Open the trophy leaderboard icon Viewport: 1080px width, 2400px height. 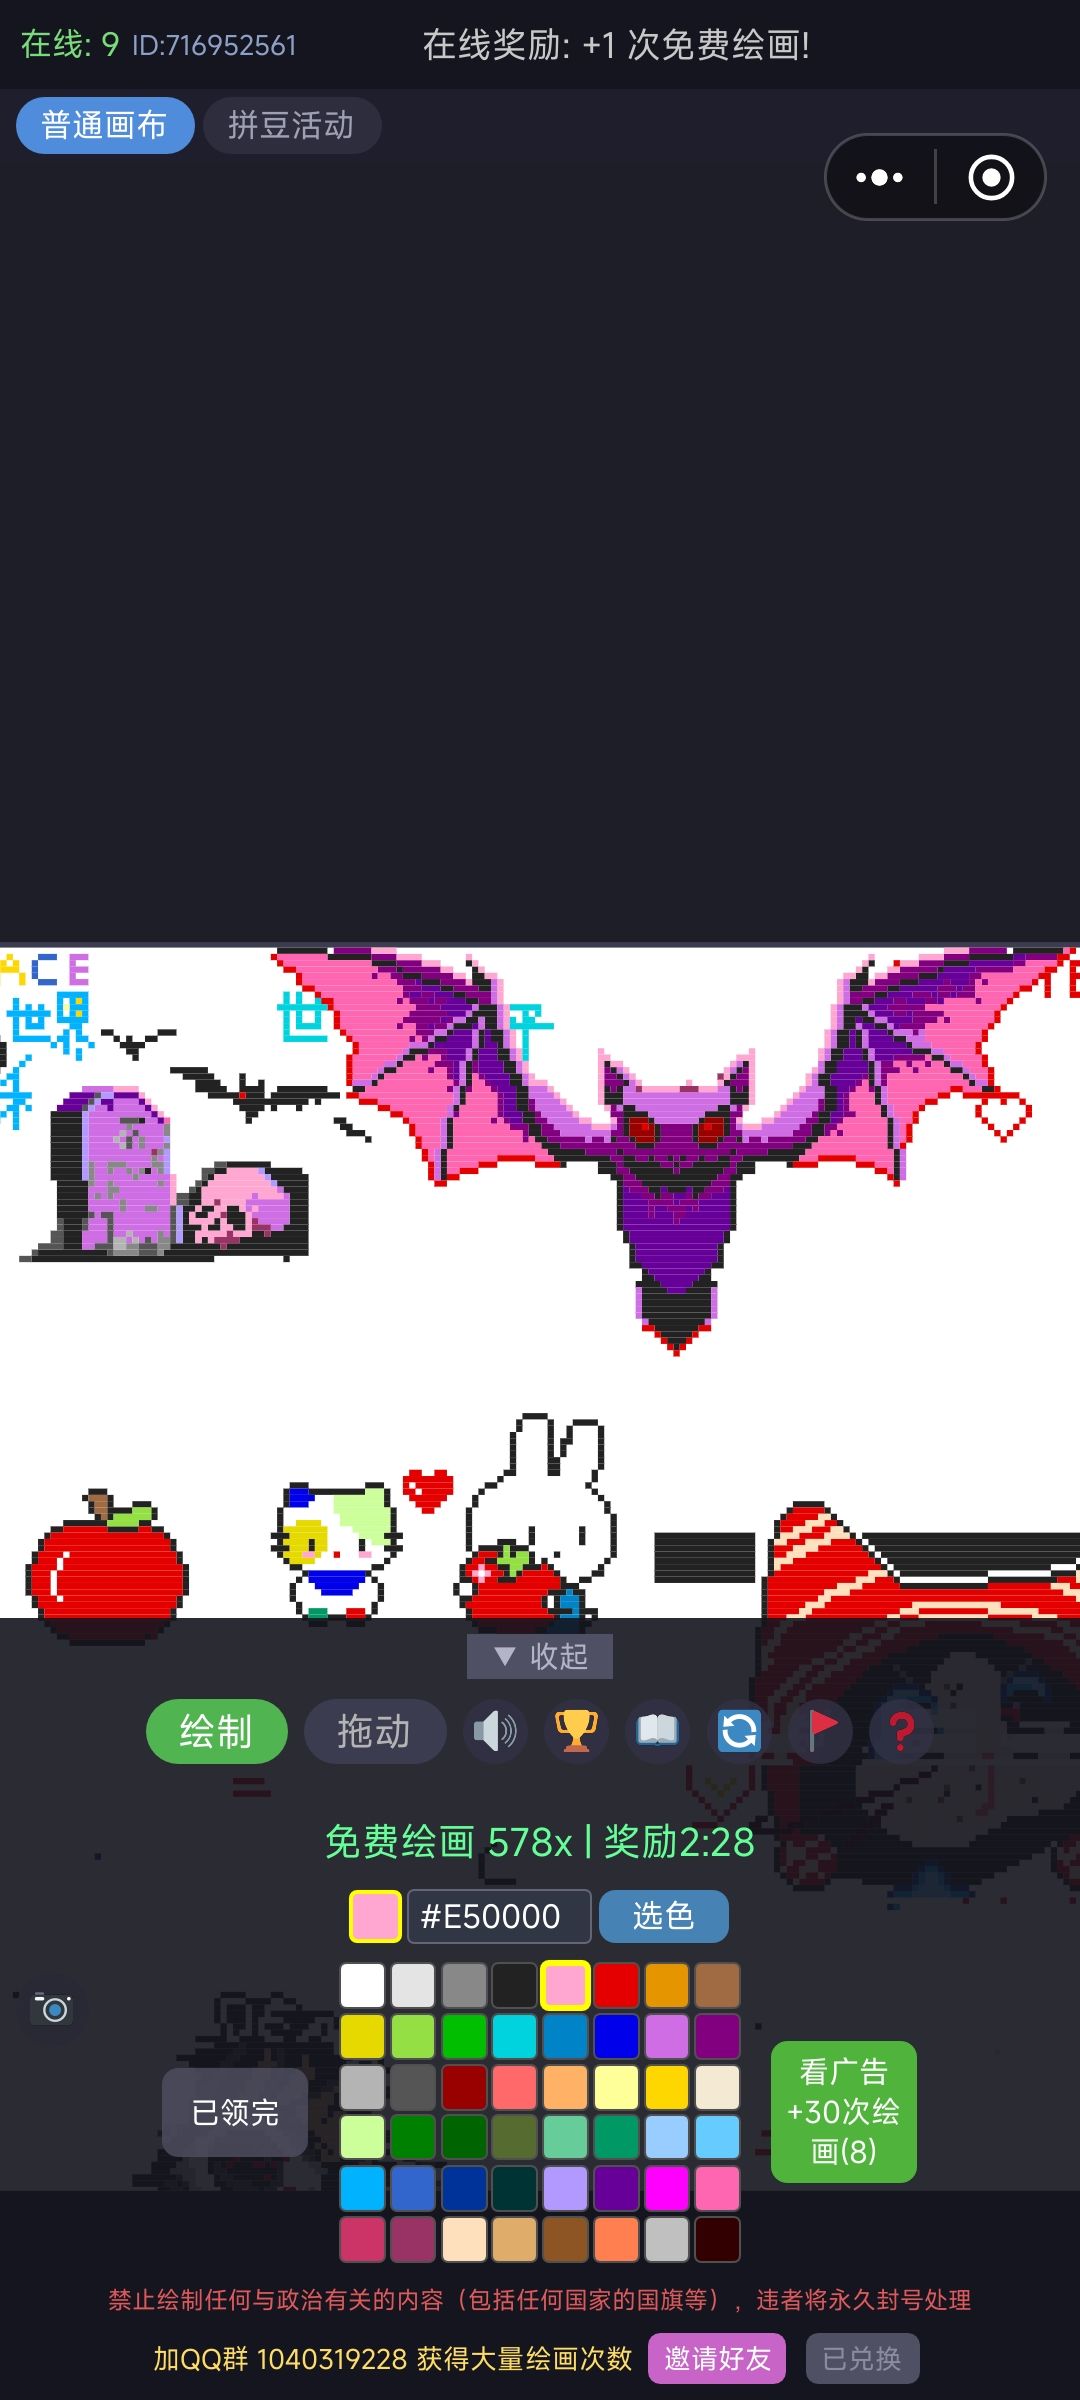pyautogui.click(x=576, y=1731)
